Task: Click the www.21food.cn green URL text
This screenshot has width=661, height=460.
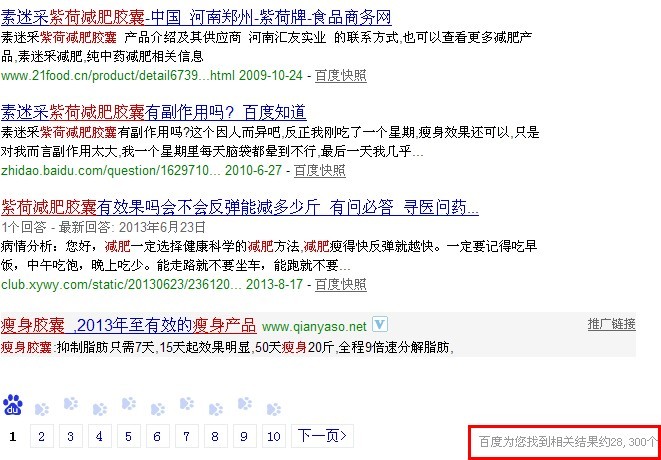Action: (152, 76)
